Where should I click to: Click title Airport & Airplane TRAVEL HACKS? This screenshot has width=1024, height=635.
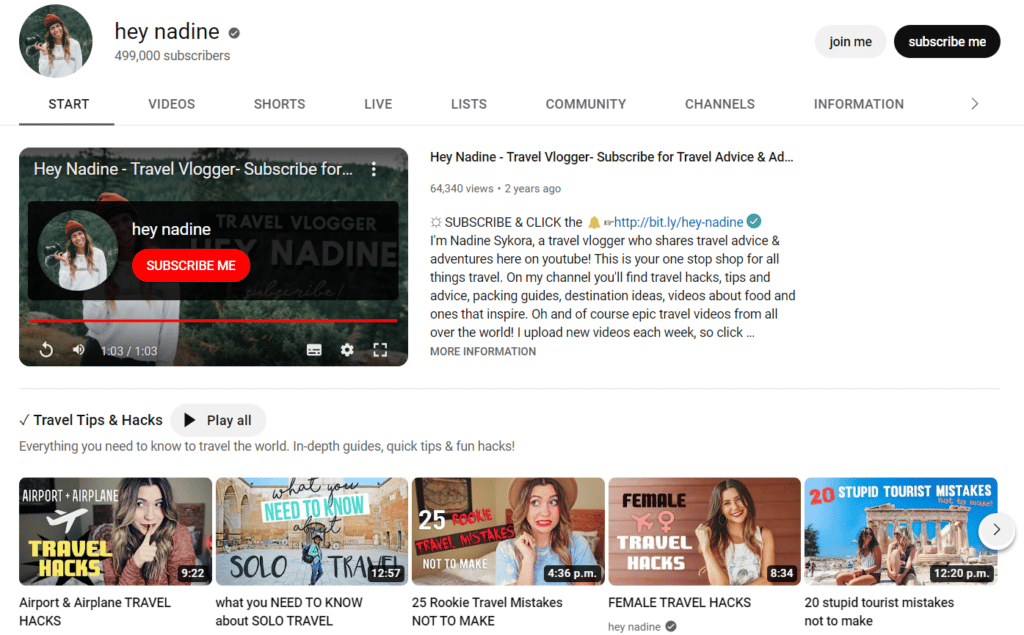tap(95, 611)
